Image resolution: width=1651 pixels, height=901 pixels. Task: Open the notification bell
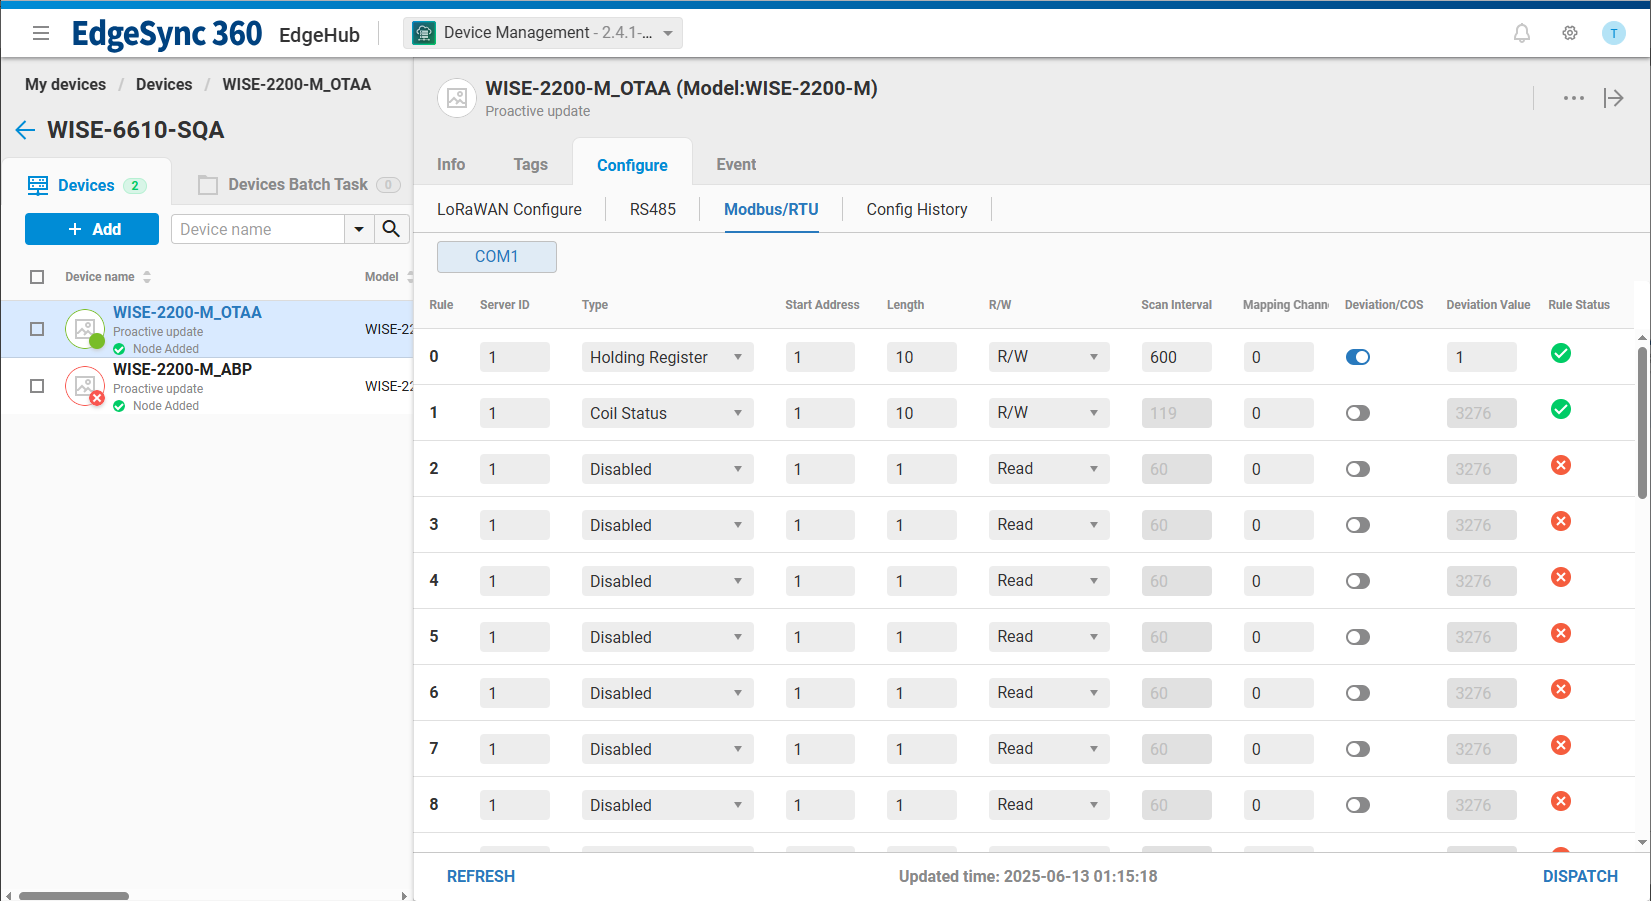1521,33
